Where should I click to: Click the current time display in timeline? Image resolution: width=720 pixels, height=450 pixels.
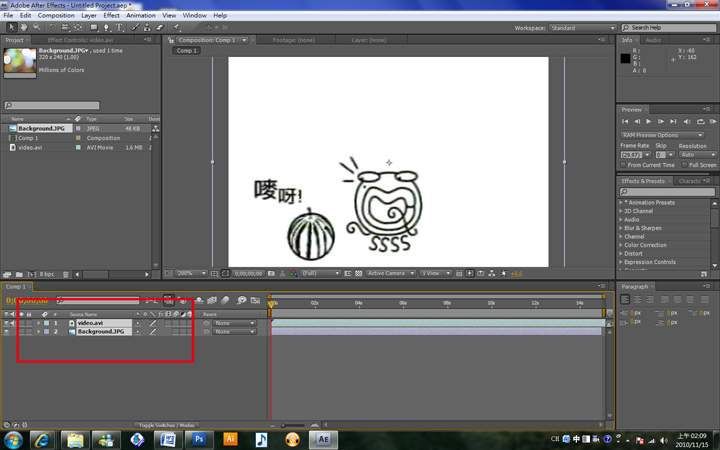[x=27, y=300]
